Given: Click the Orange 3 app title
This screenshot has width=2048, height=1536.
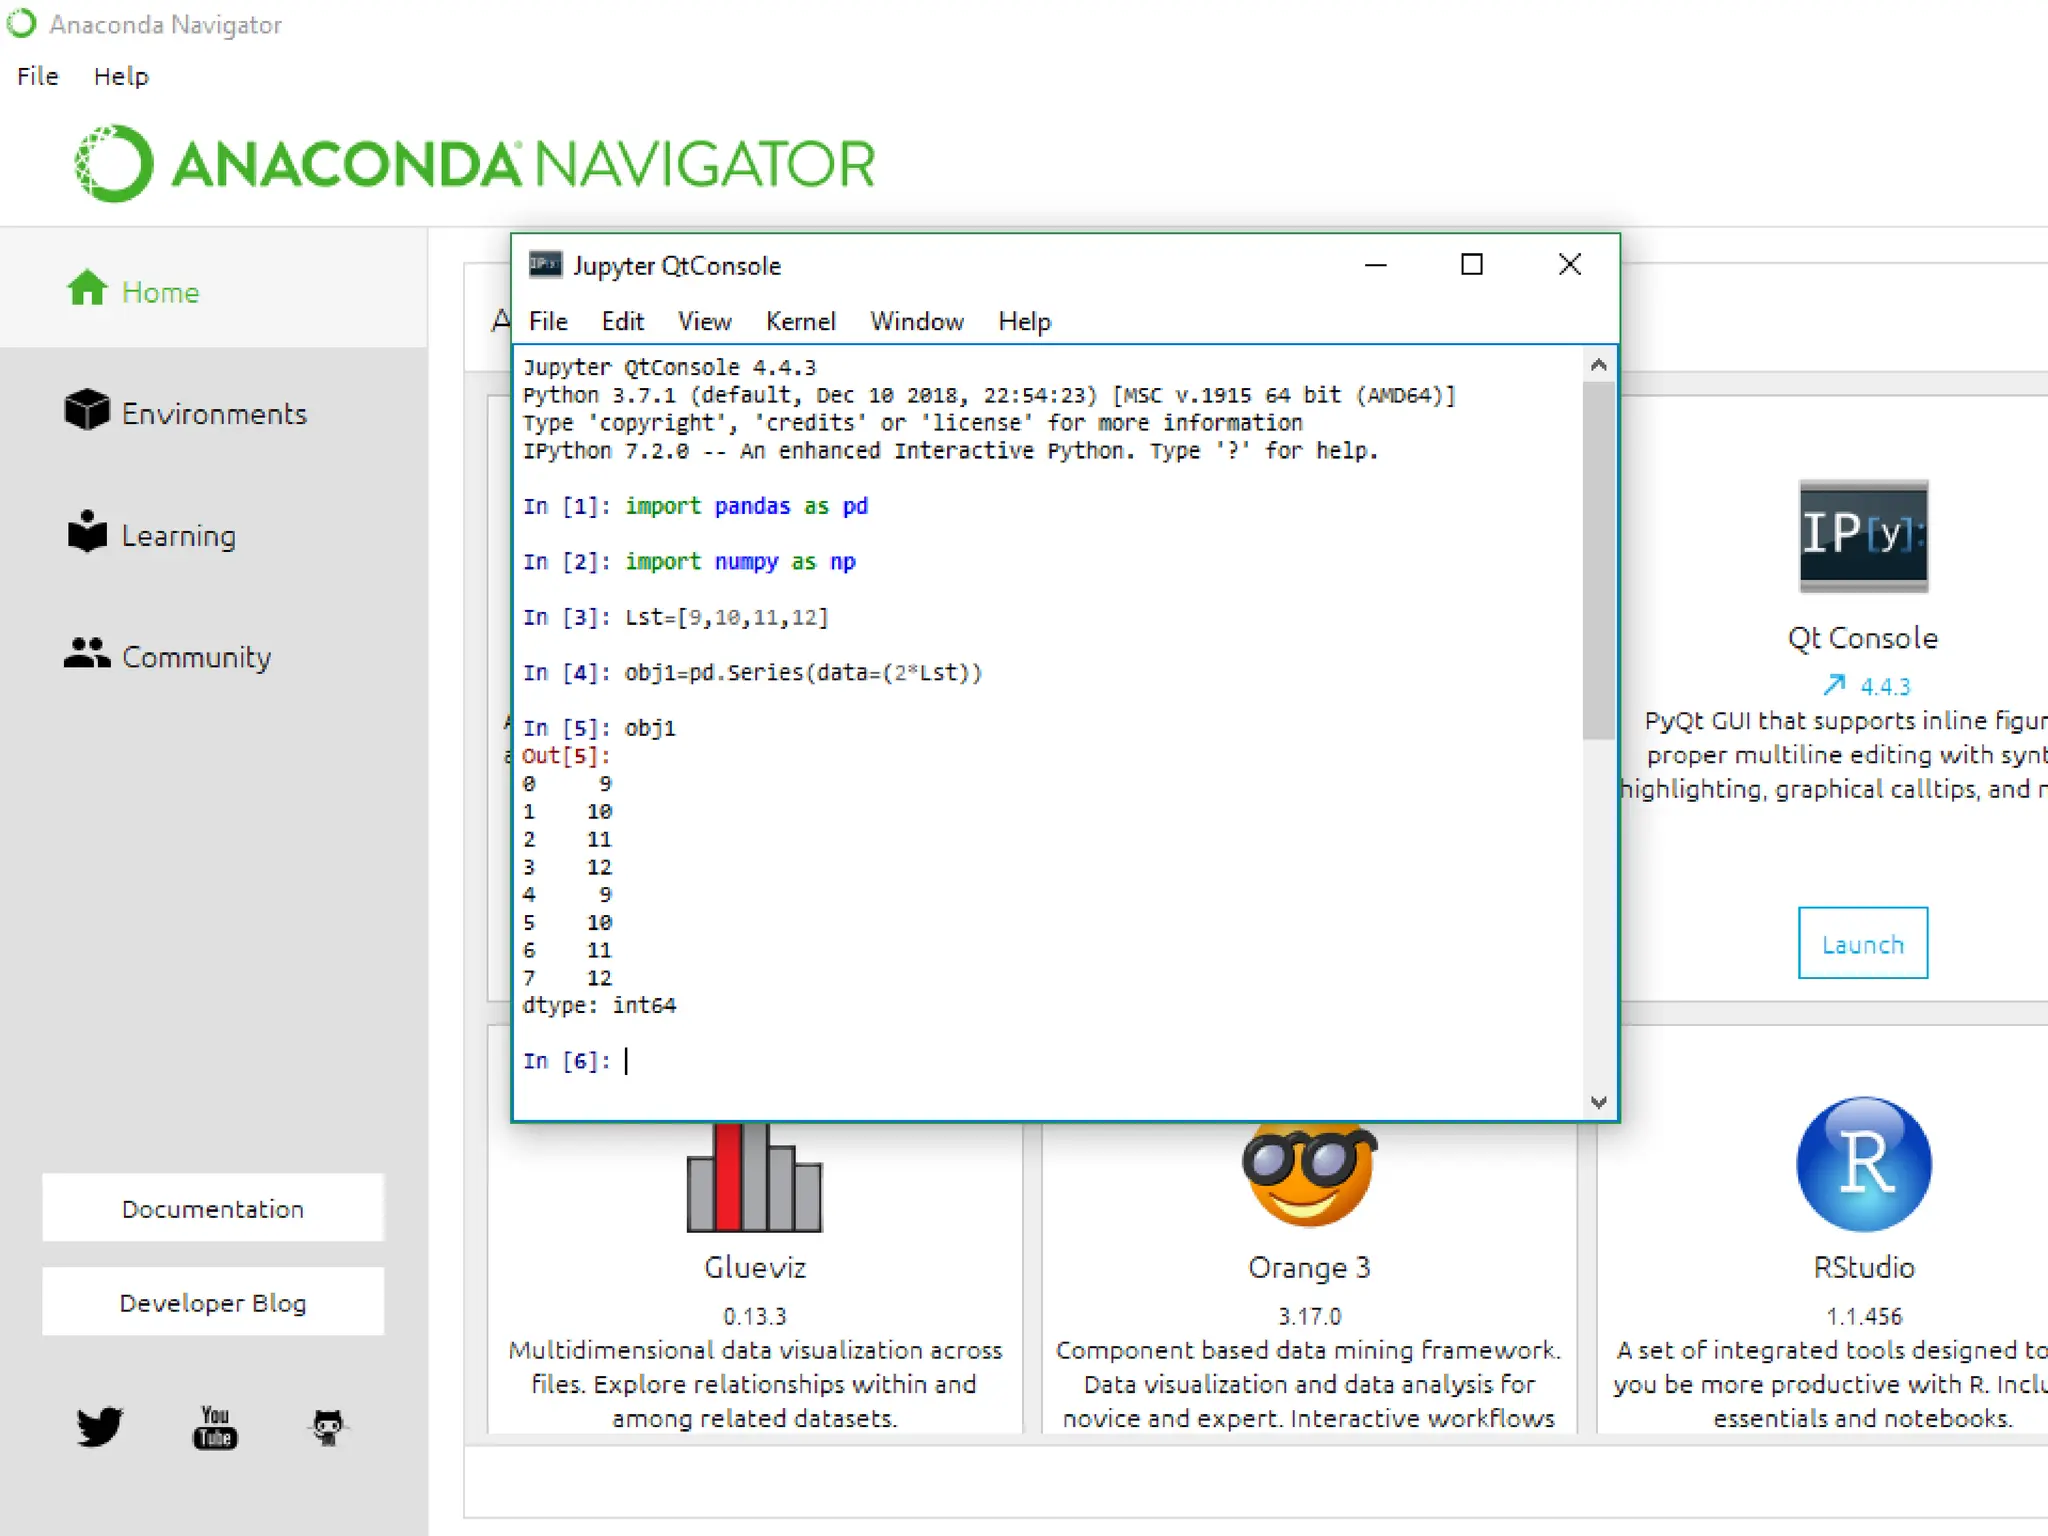Looking at the screenshot, I should pyautogui.click(x=1309, y=1267).
